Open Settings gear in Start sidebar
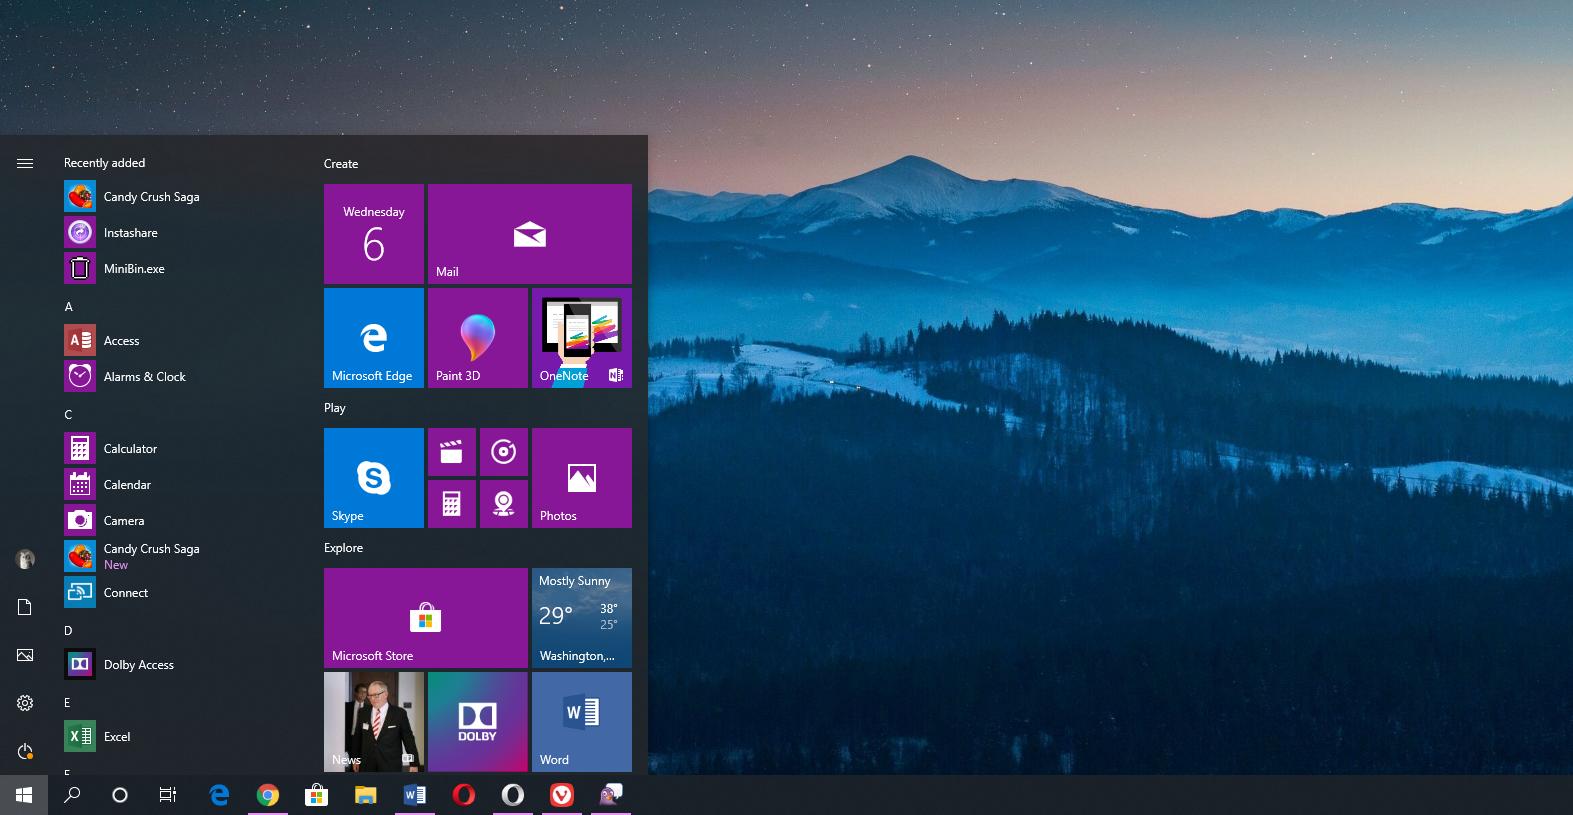 click(x=25, y=703)
